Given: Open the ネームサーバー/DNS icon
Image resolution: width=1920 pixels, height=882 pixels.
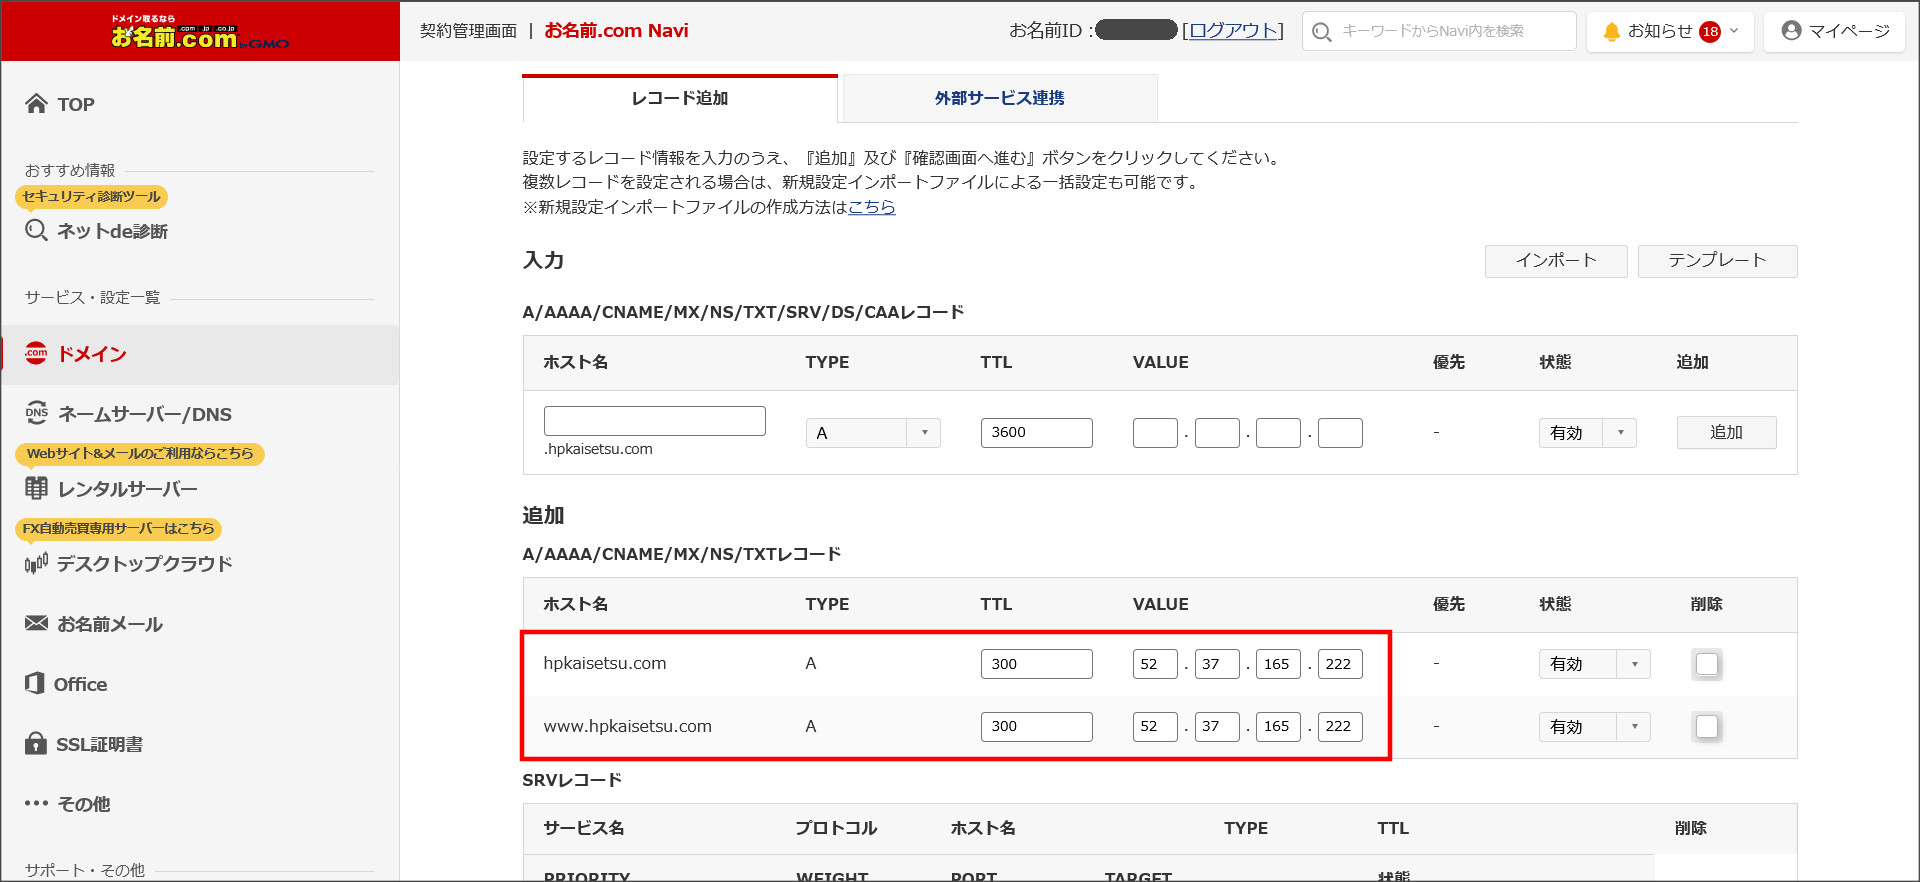Looking at the screenshot, I should [x=37, y=414].
